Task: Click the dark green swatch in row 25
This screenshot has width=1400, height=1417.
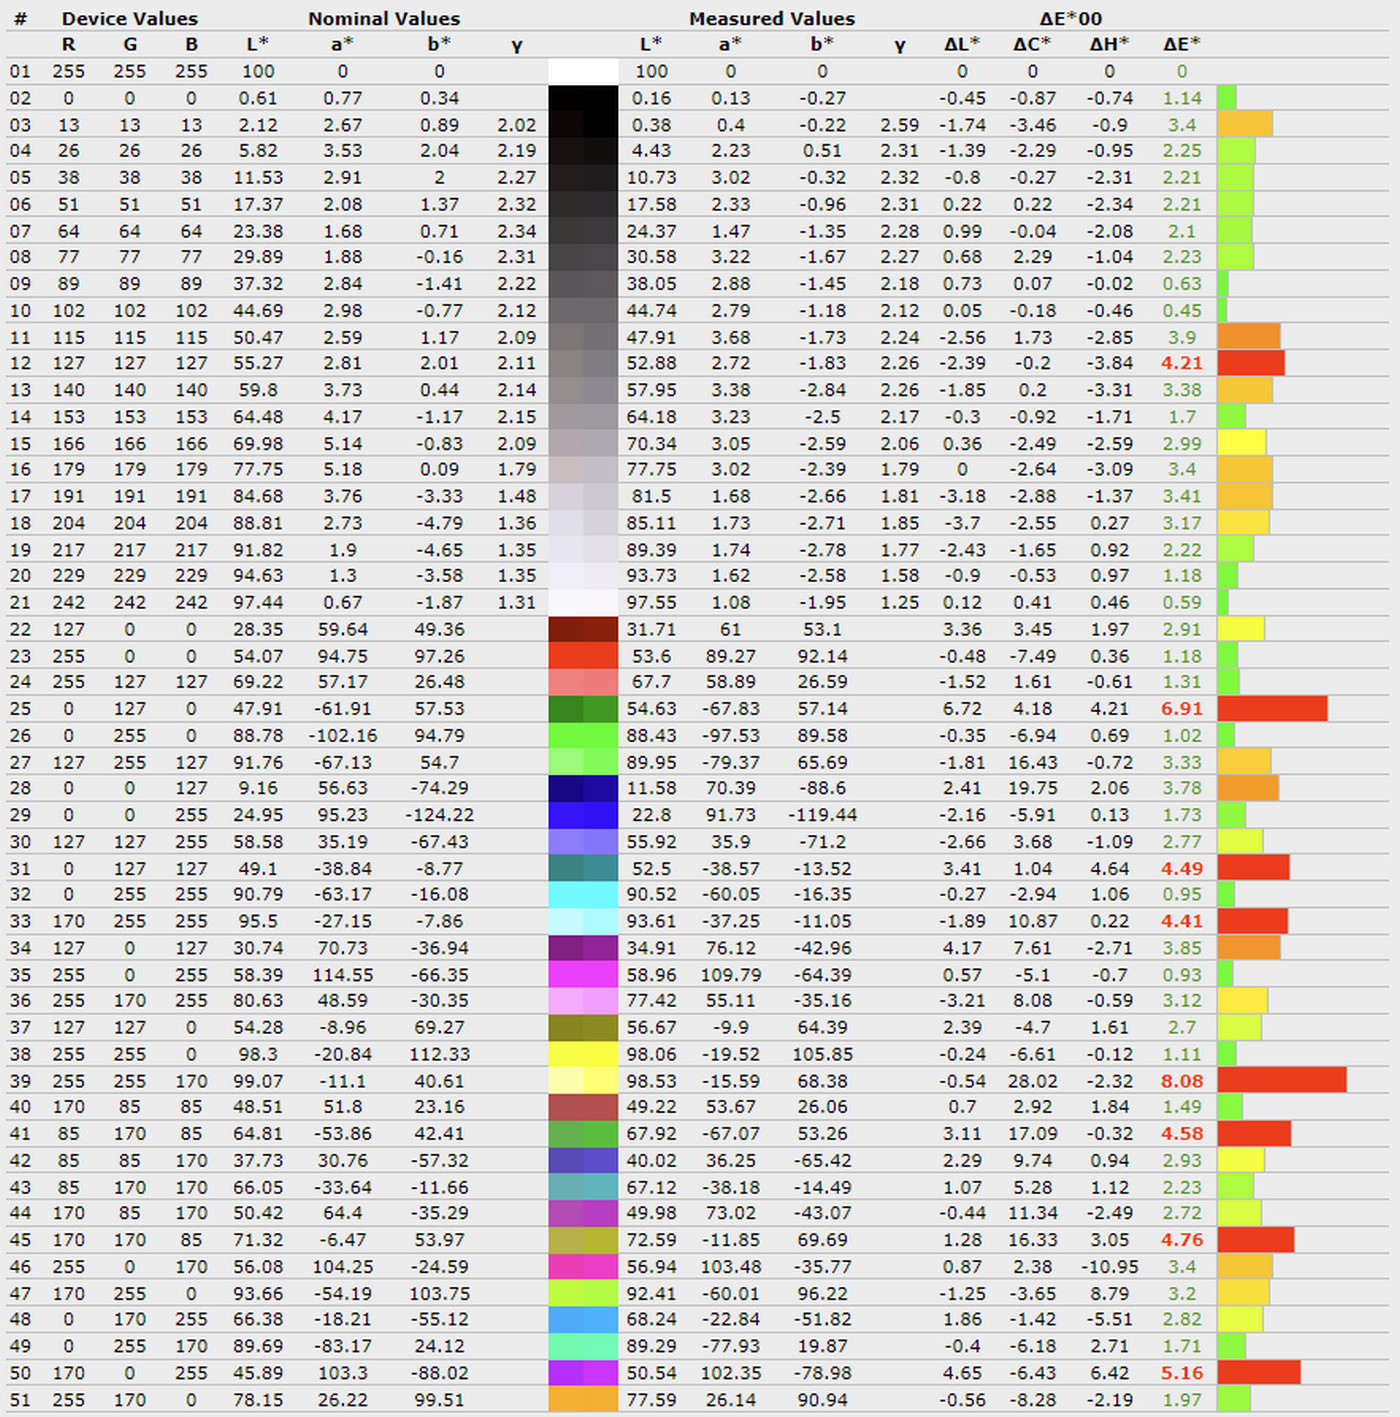Action: (x=583, y=709)
